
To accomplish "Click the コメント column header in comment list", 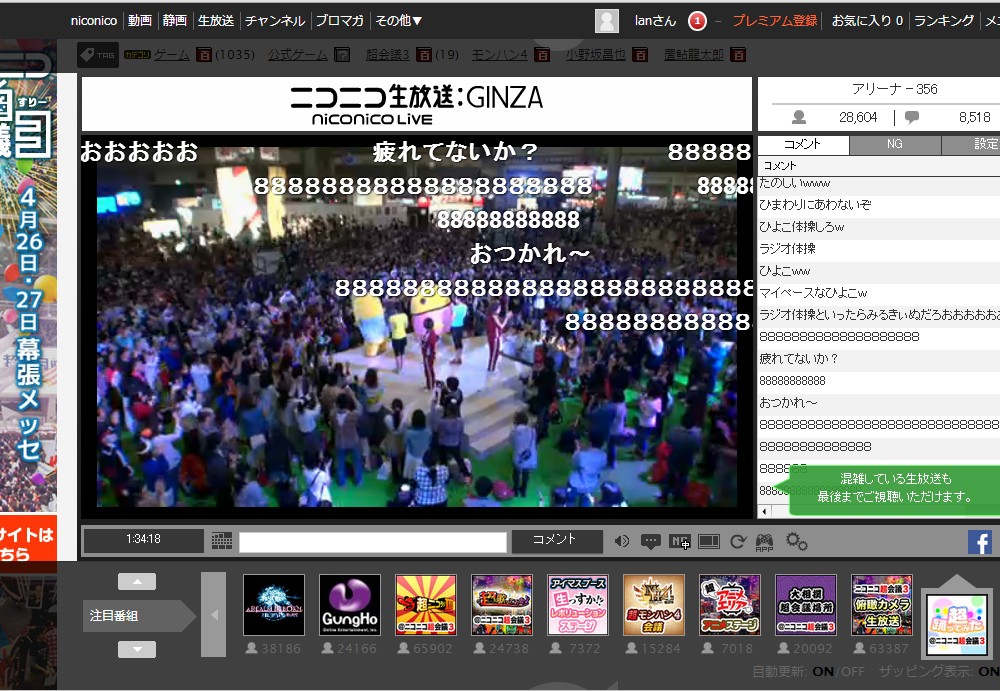I will (879, 166).
